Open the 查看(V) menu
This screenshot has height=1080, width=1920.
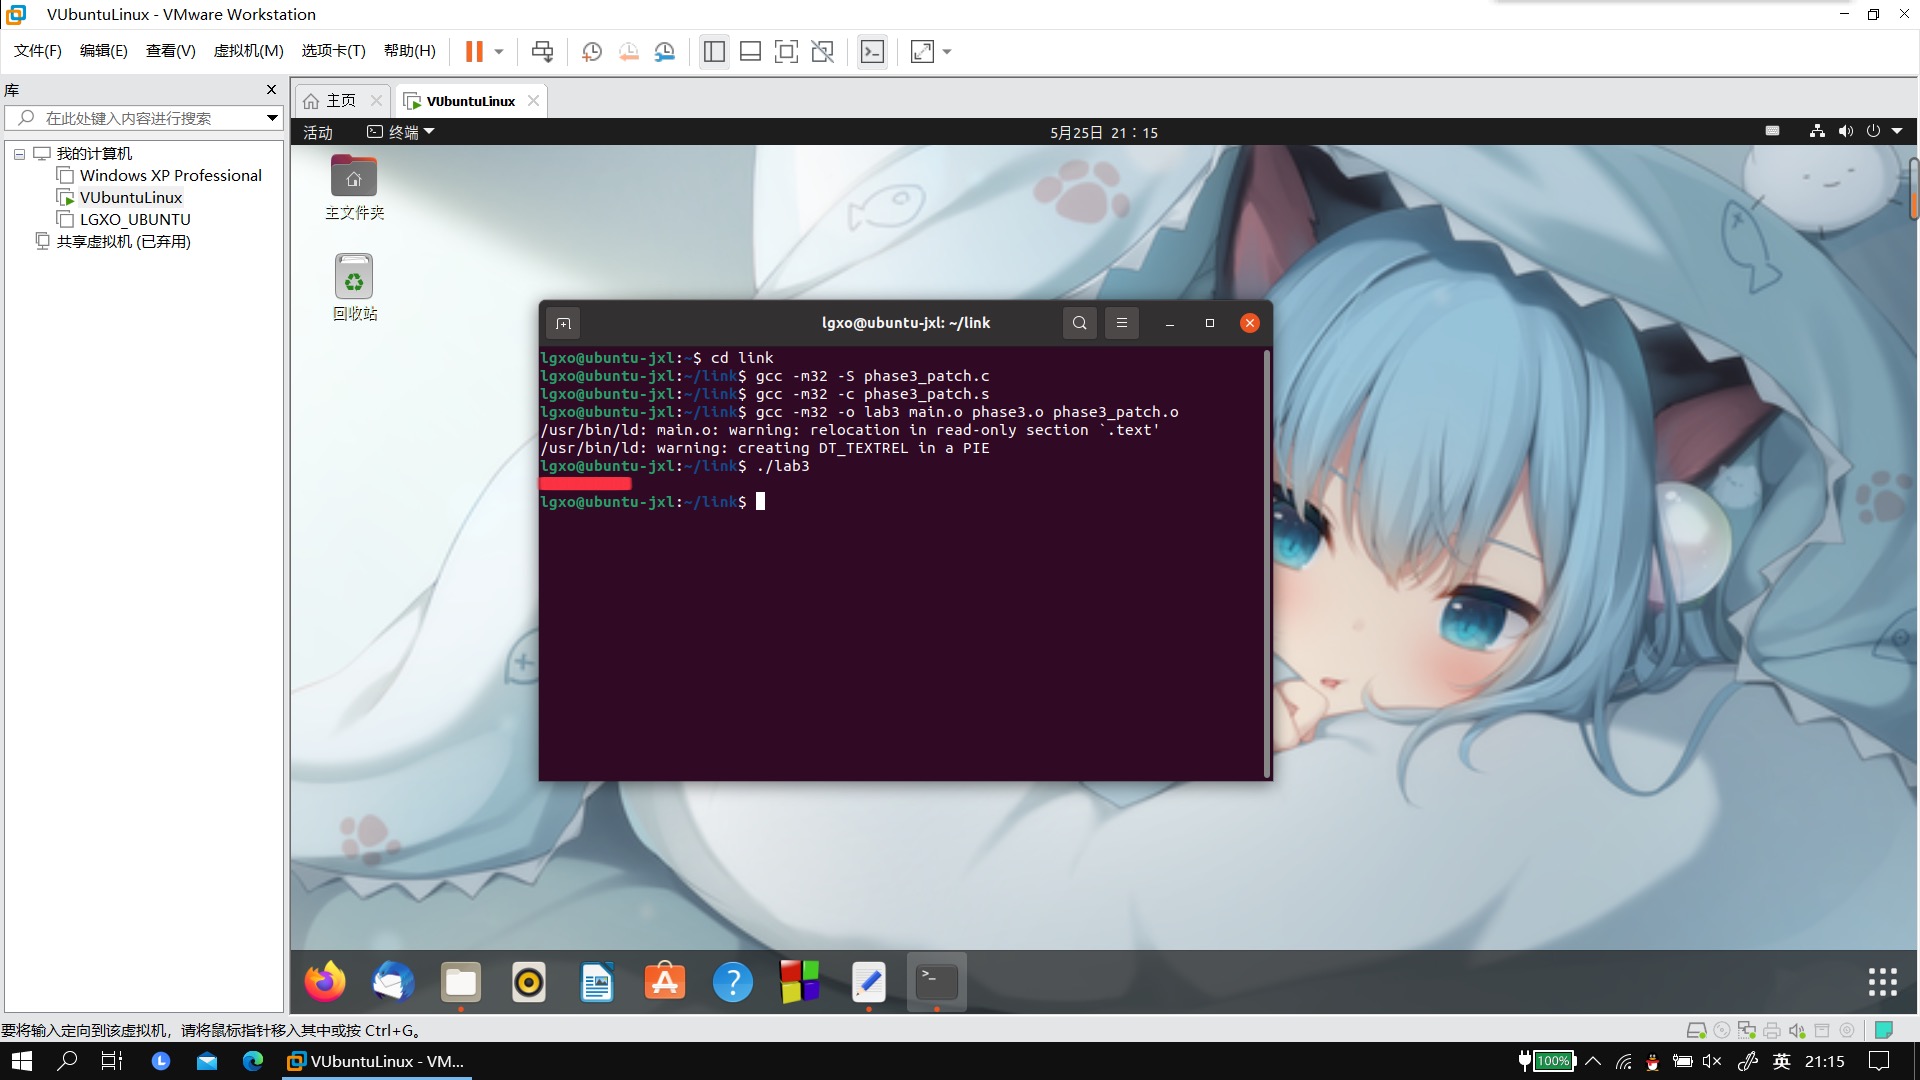pyautogui.click(x=171, y=51)
